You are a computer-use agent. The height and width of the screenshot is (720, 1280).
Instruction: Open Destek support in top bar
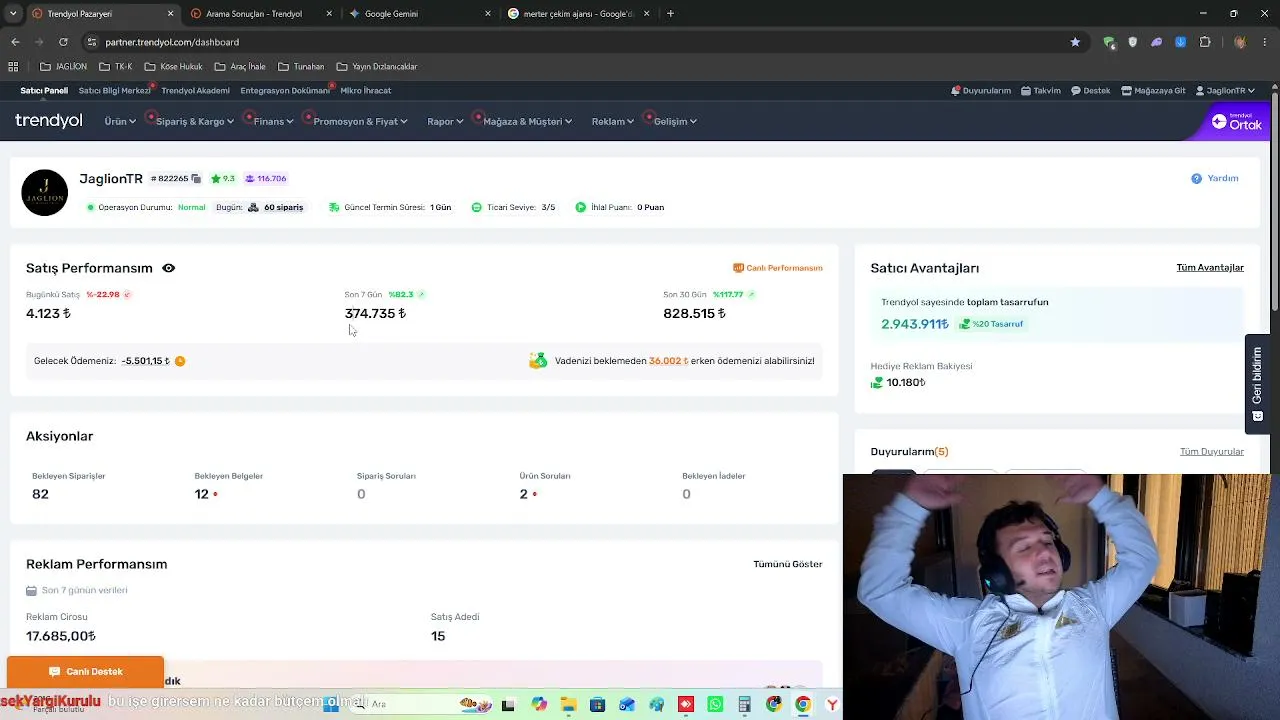coord(1091,91)
